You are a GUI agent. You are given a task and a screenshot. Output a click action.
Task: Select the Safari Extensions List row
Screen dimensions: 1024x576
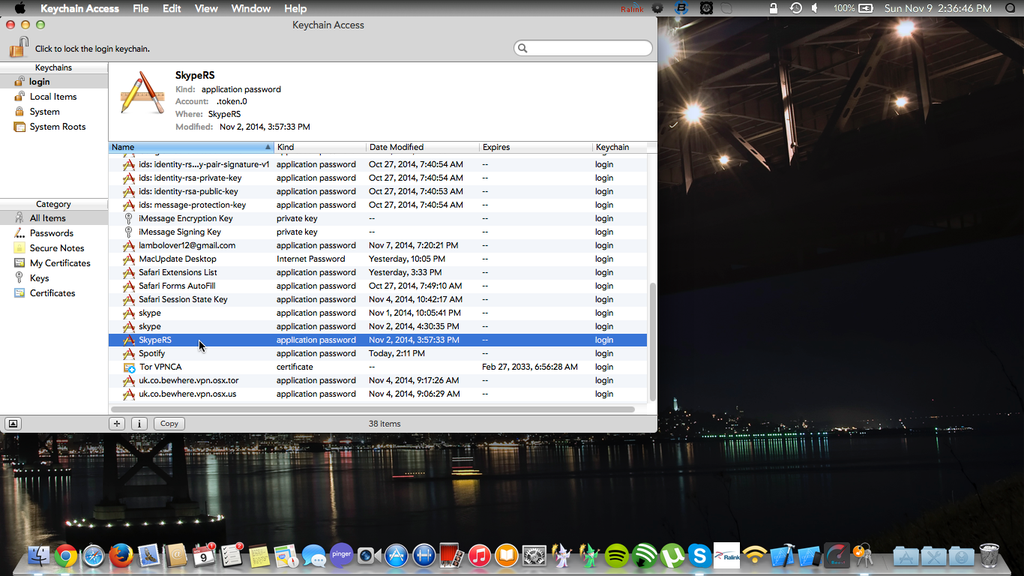(x=377, y=272)
